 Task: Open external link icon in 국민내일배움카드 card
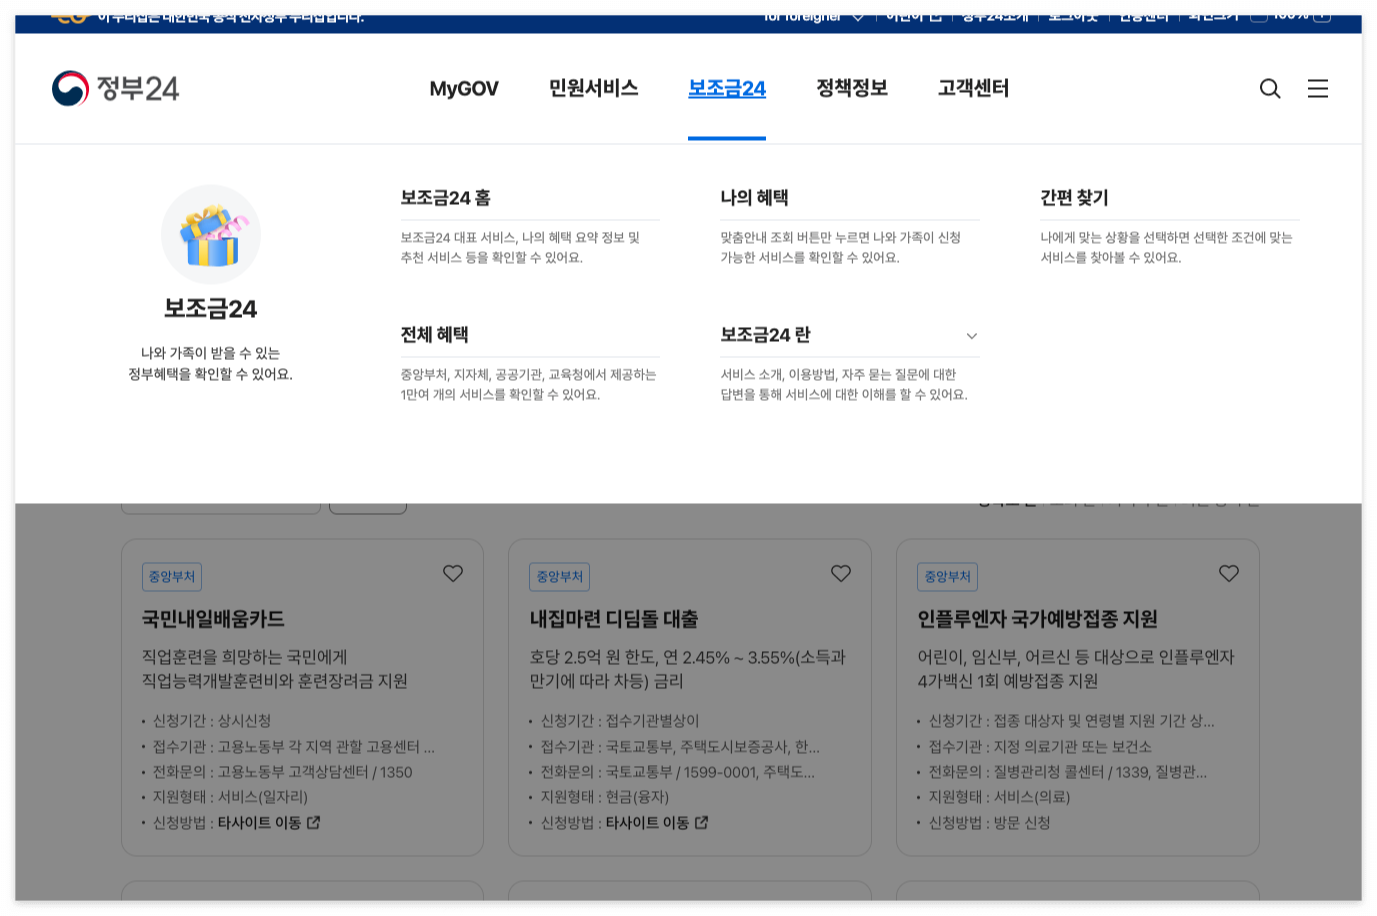[314, 822]
